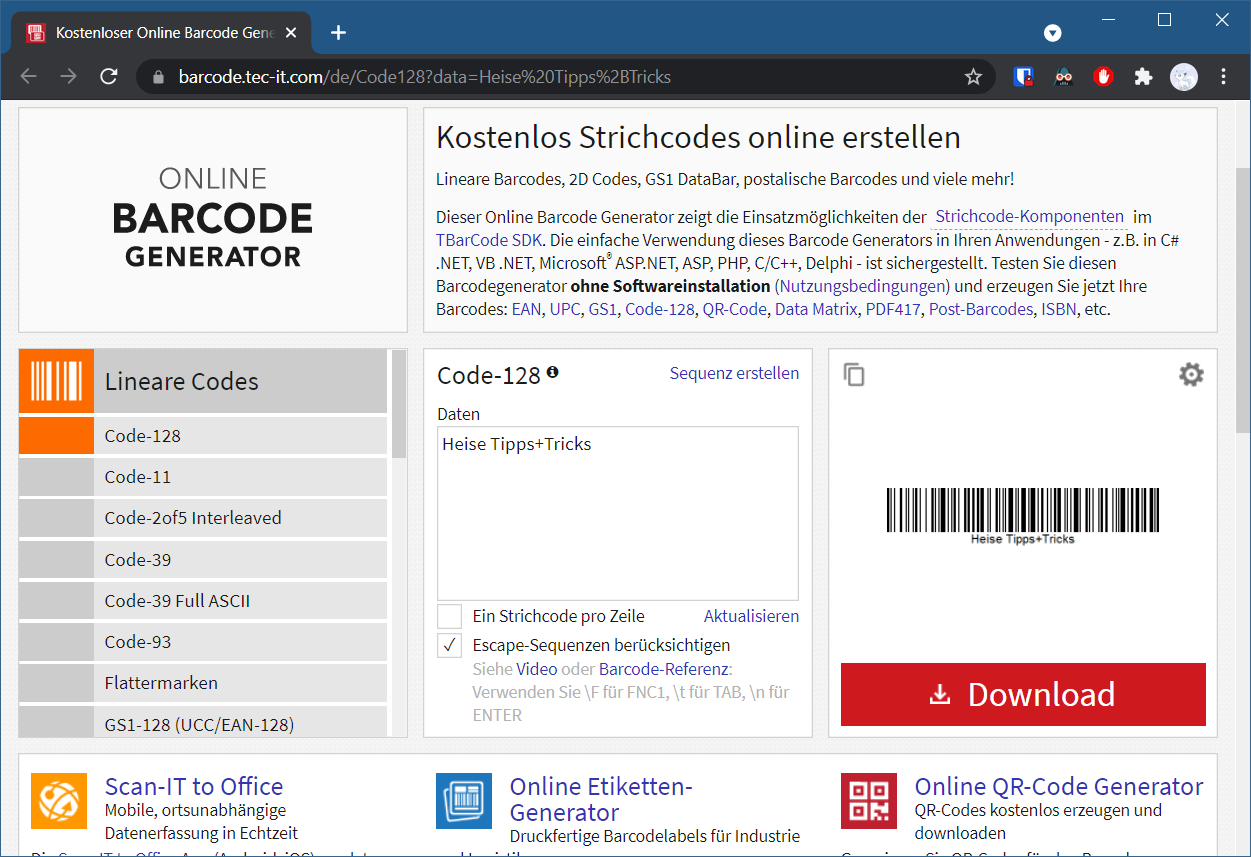The width and height of the screenshot is (1251, 857).
Task: Select Code-39 in the barcode list
Action: pyautogui.click(x=203, y=560)
